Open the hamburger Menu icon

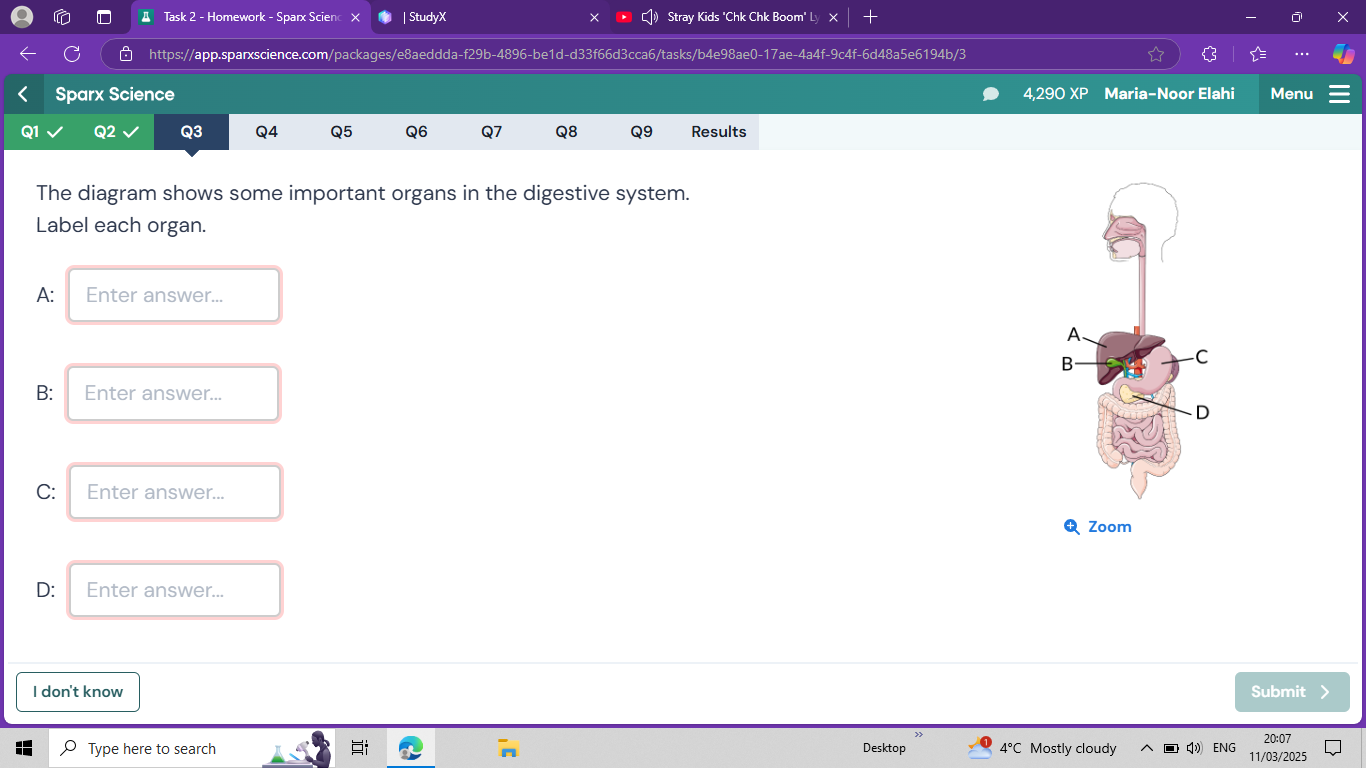tap(1339, 94)
